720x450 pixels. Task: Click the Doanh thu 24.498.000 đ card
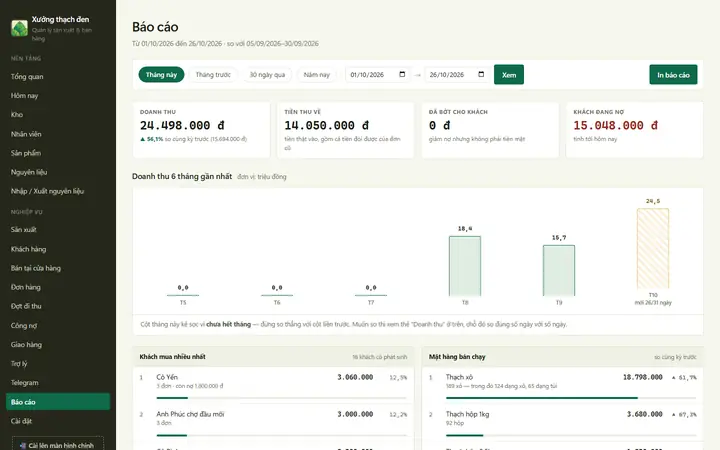click(x=201, y=130)
